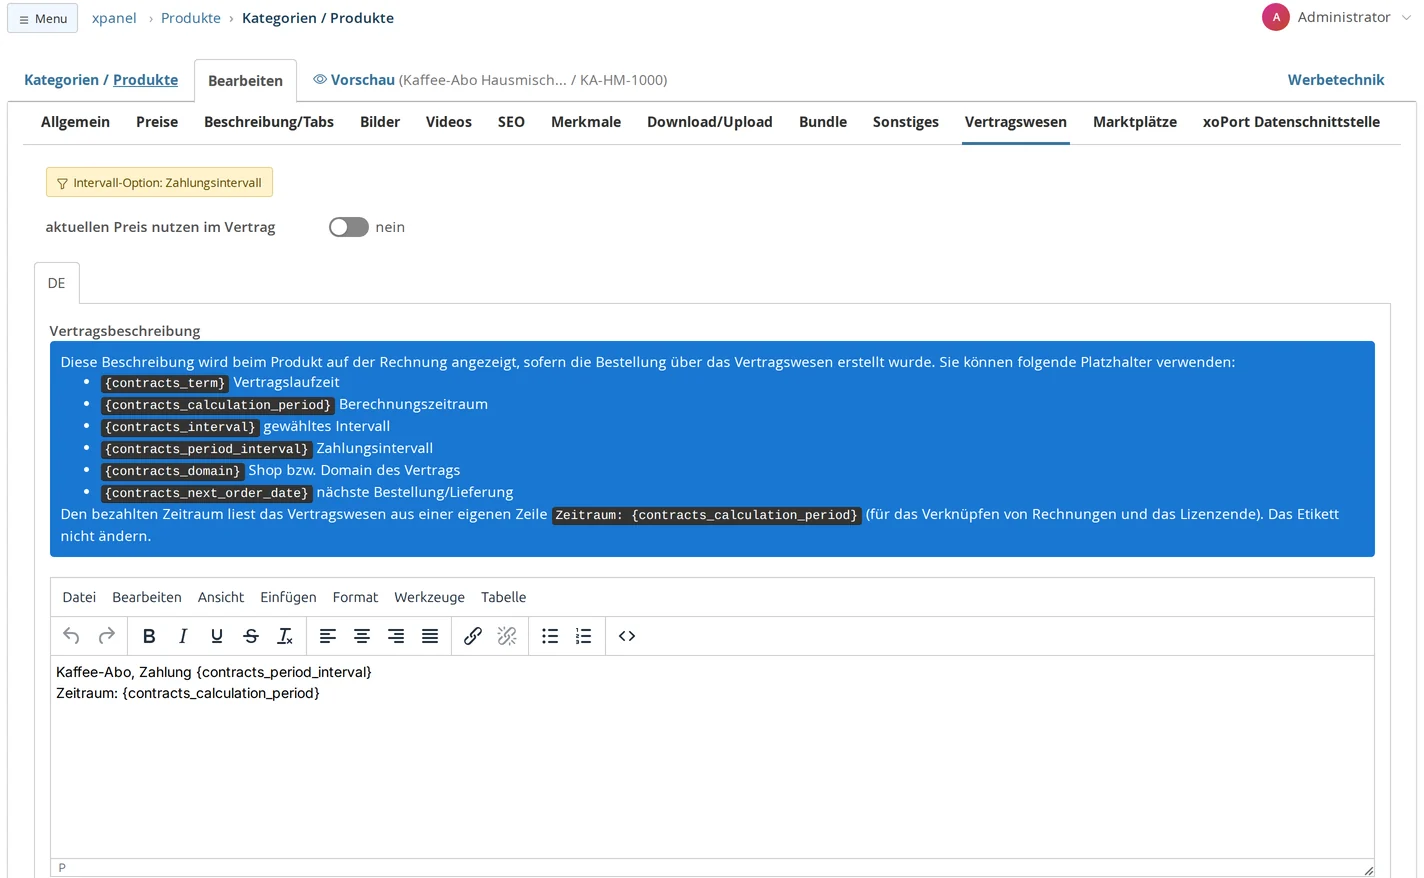Insert a numbered list
Viewport: 1424px width, 878px height.
584,636
